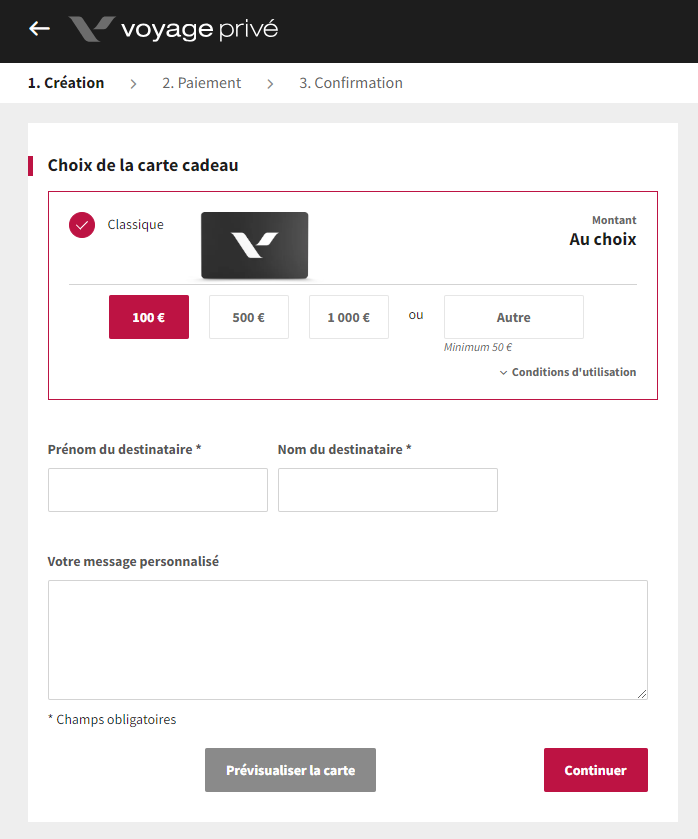Click the back arrow icon in header
The width and height of the screenshot is (698, 839).
[x=39, y=28]
